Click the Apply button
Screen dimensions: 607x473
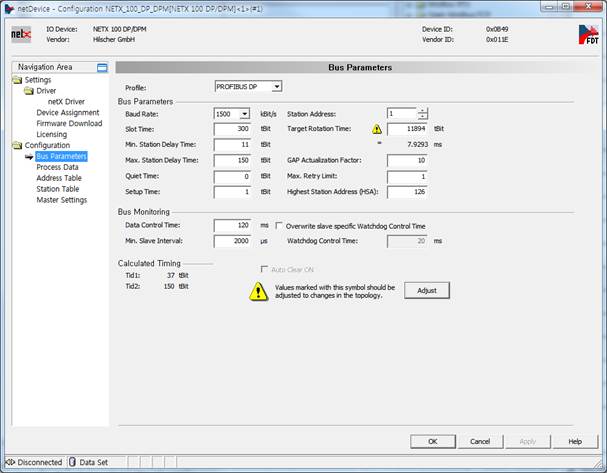point(528,442)
